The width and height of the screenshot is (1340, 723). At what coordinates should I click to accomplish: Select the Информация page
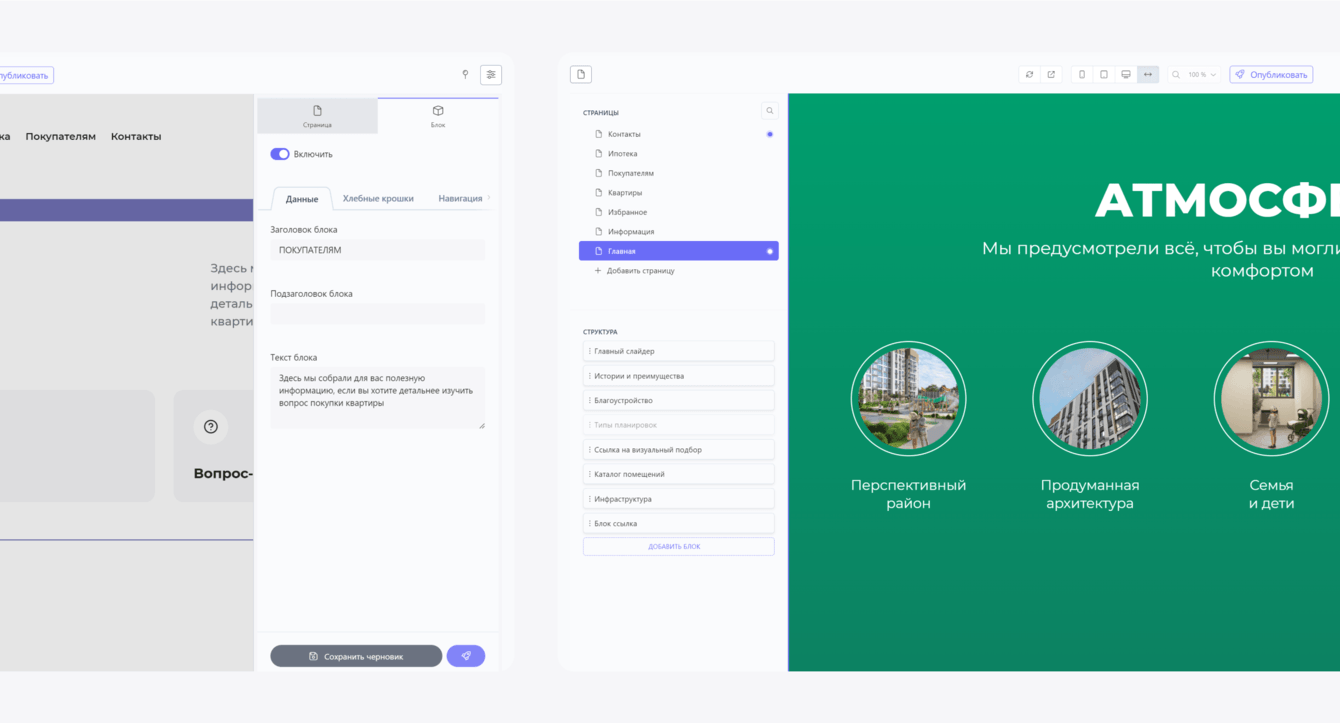(x=678, y=232)
